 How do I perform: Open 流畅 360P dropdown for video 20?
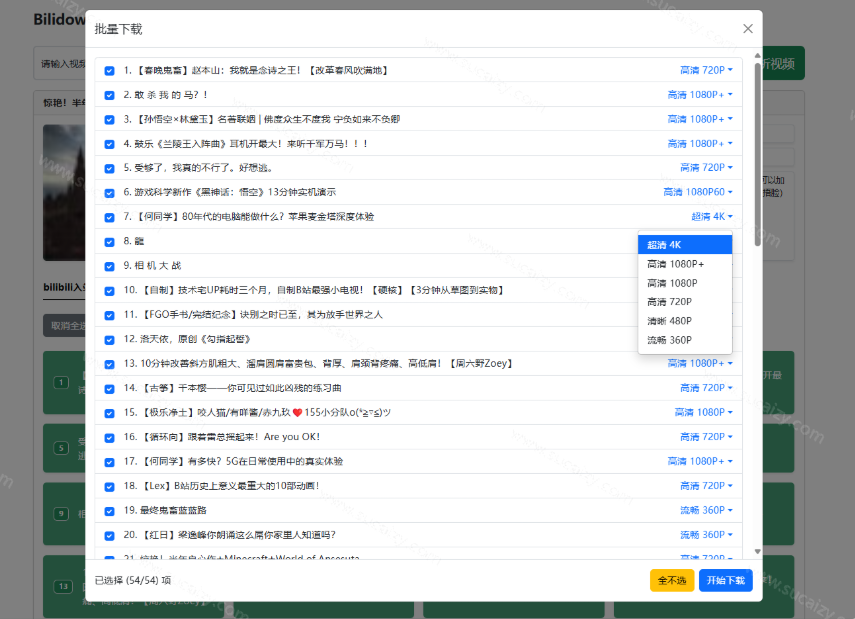706,535
